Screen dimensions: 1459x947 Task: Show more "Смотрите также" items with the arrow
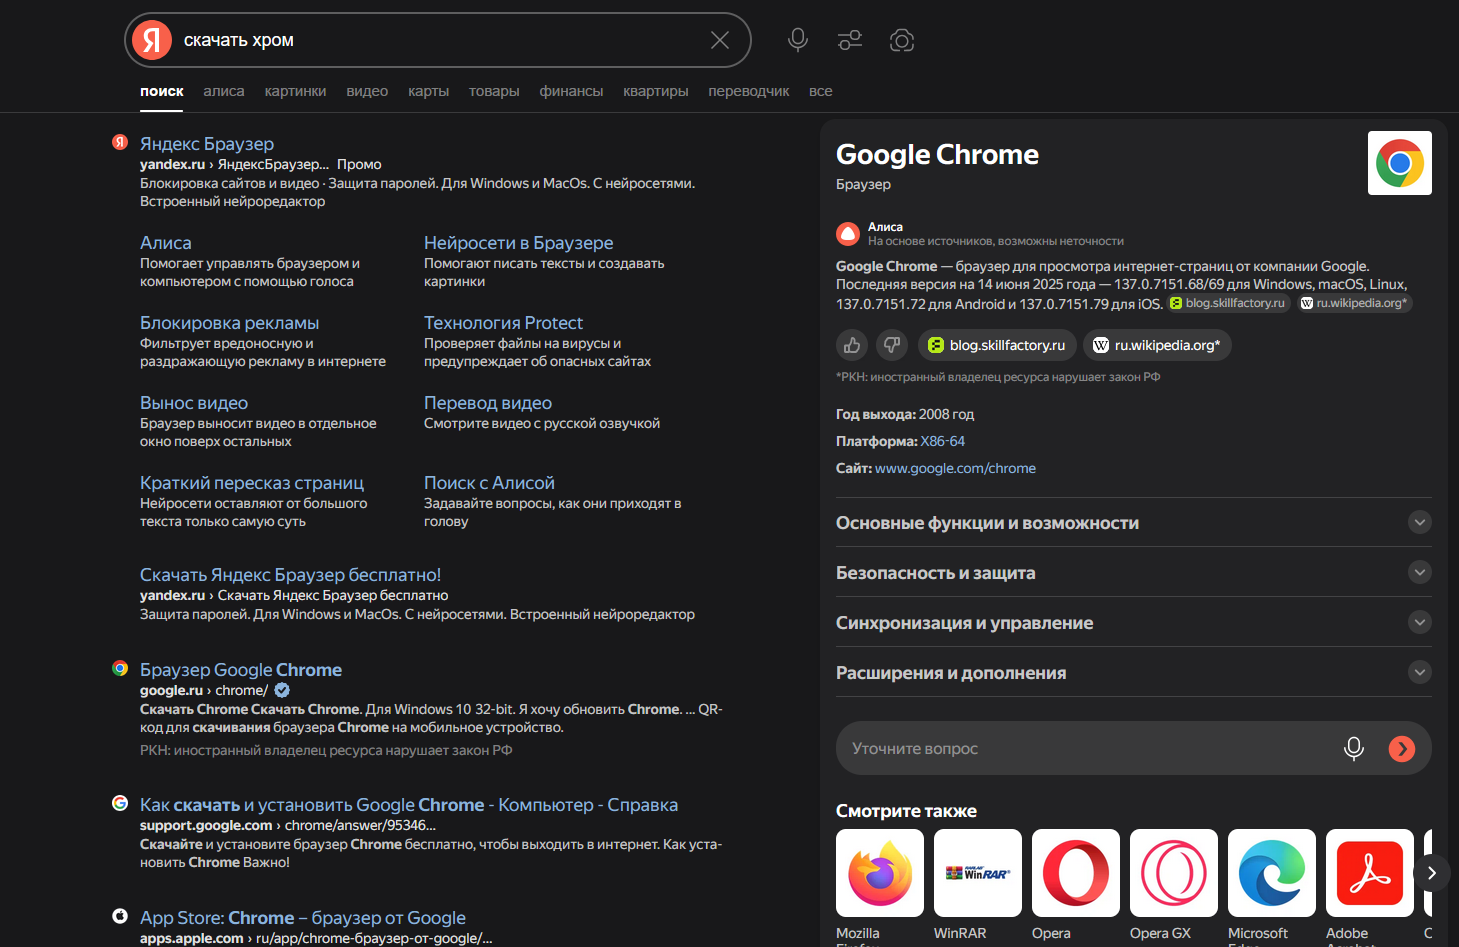[x=1432, y=873]
